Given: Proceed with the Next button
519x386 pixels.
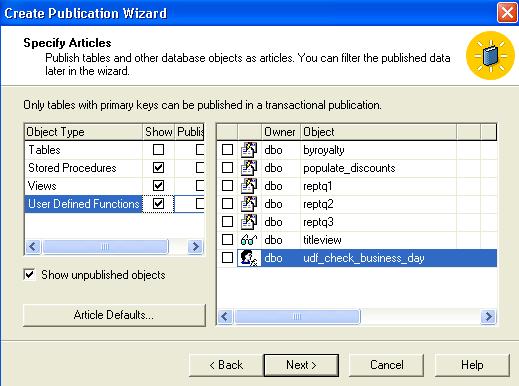Looking at the screenshot, I should [x=301, y=365].
